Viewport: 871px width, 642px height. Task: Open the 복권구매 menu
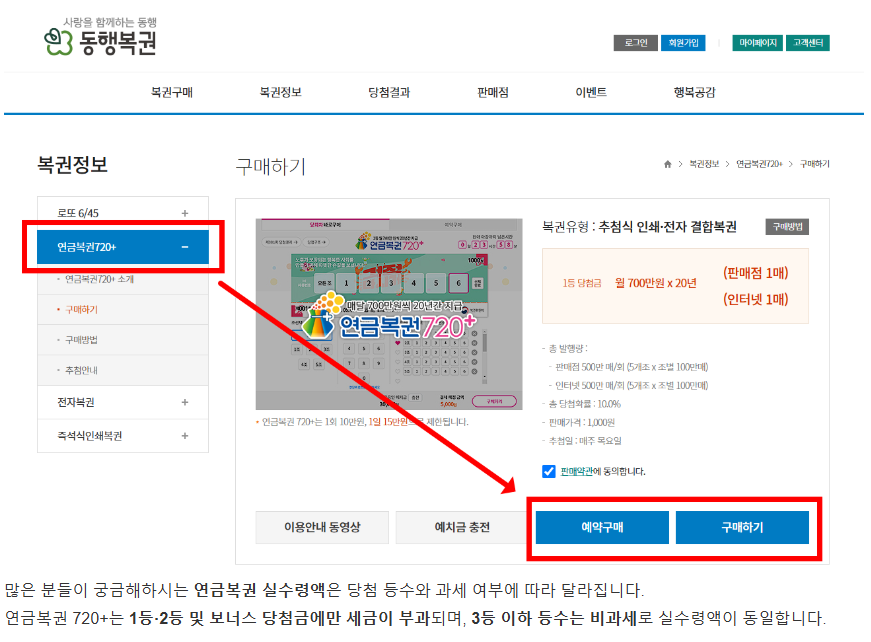172,92
